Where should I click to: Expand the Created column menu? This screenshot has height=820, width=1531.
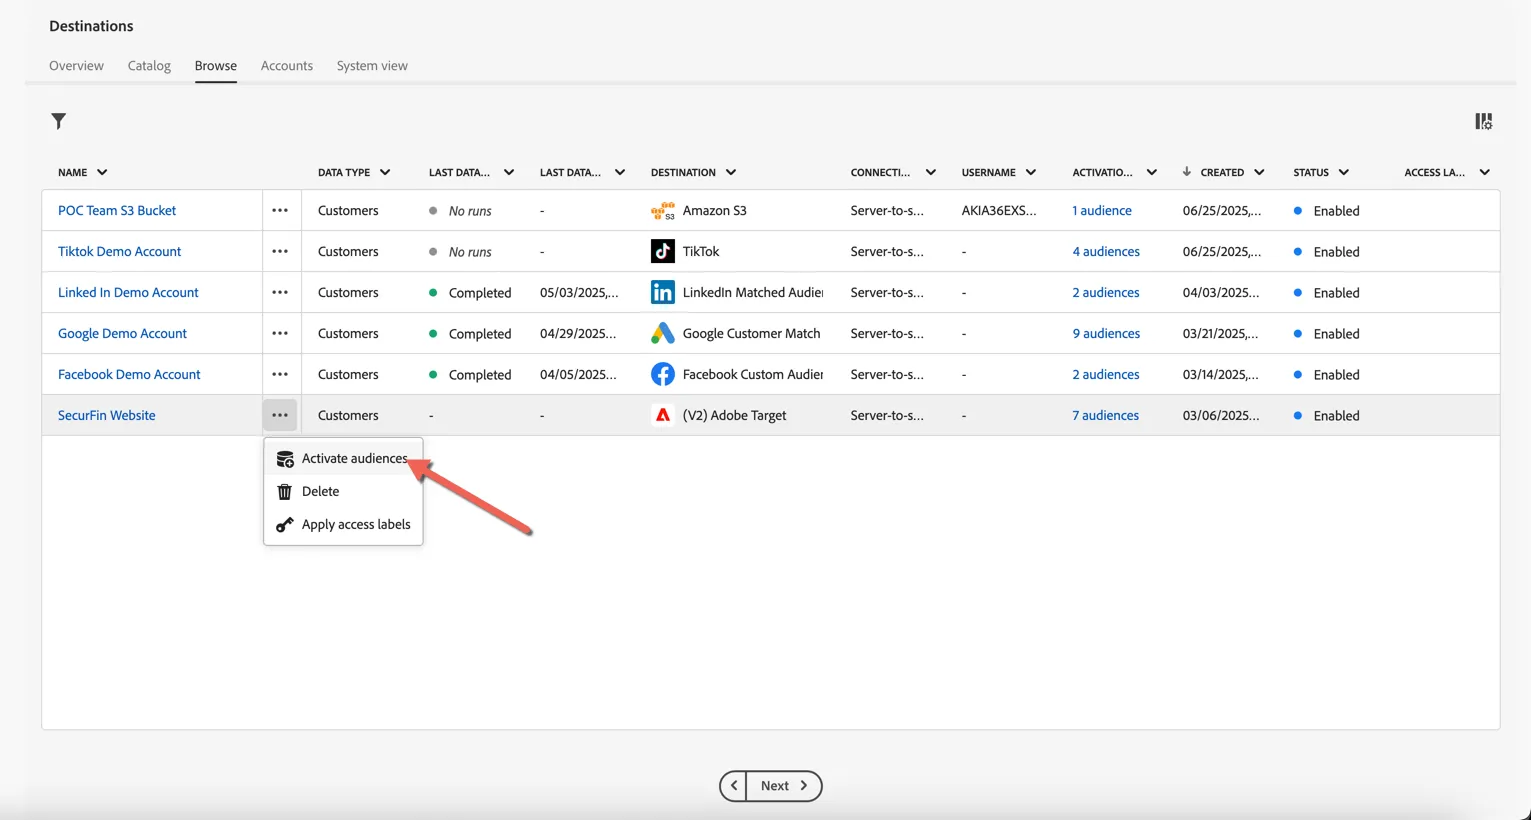click(1259, 173)
